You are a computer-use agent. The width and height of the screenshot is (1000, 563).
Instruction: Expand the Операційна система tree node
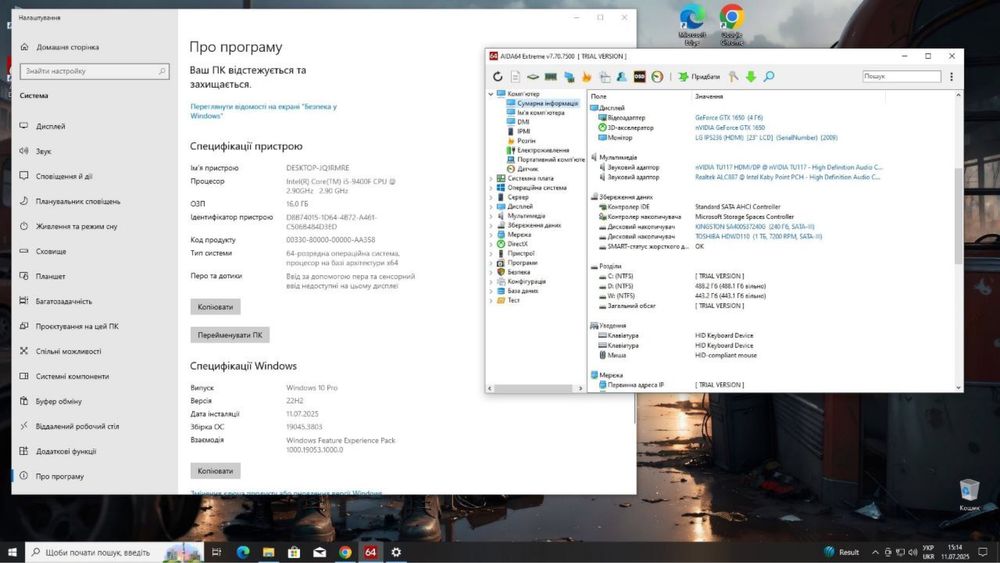point(490,188)
